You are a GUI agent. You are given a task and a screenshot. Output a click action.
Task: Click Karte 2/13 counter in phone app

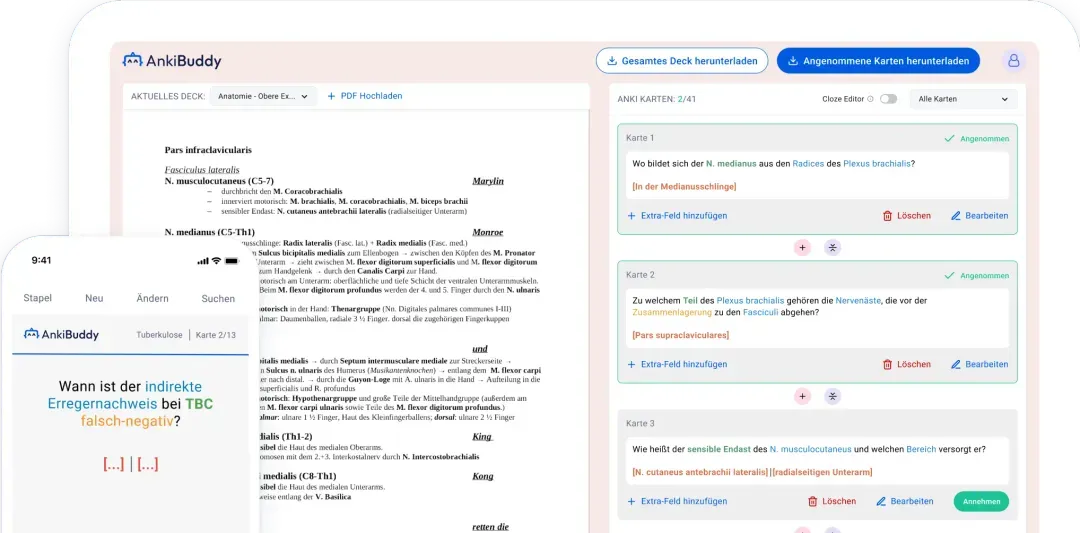click(x=216, y=335)
